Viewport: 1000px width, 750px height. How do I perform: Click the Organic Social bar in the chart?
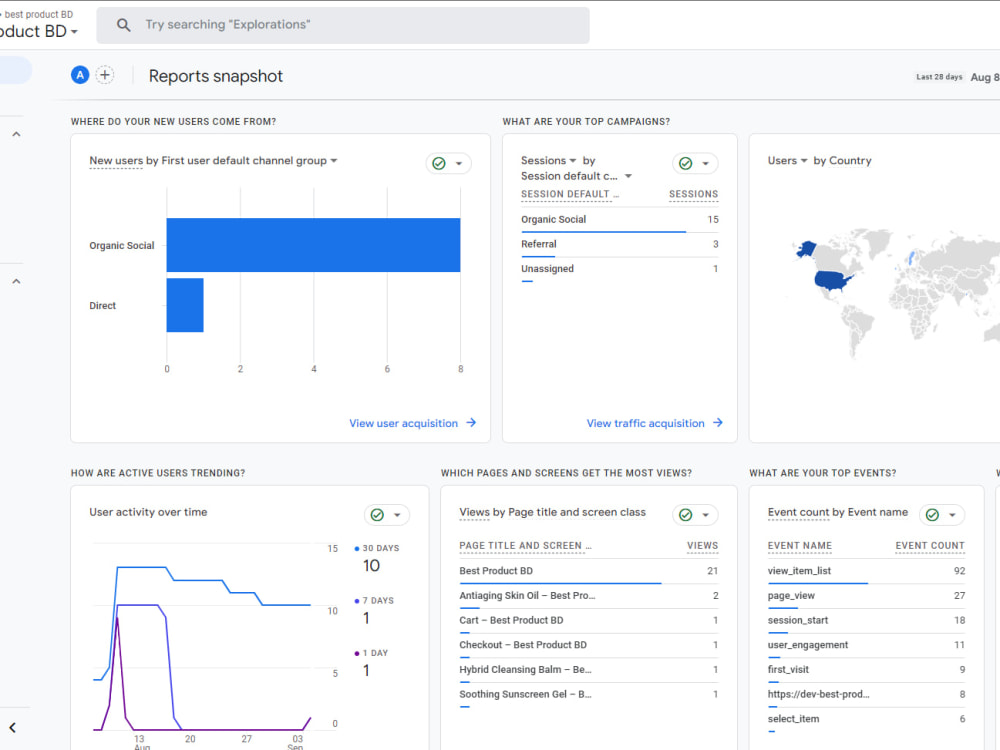pyautogui.click(x=313, y=245)
